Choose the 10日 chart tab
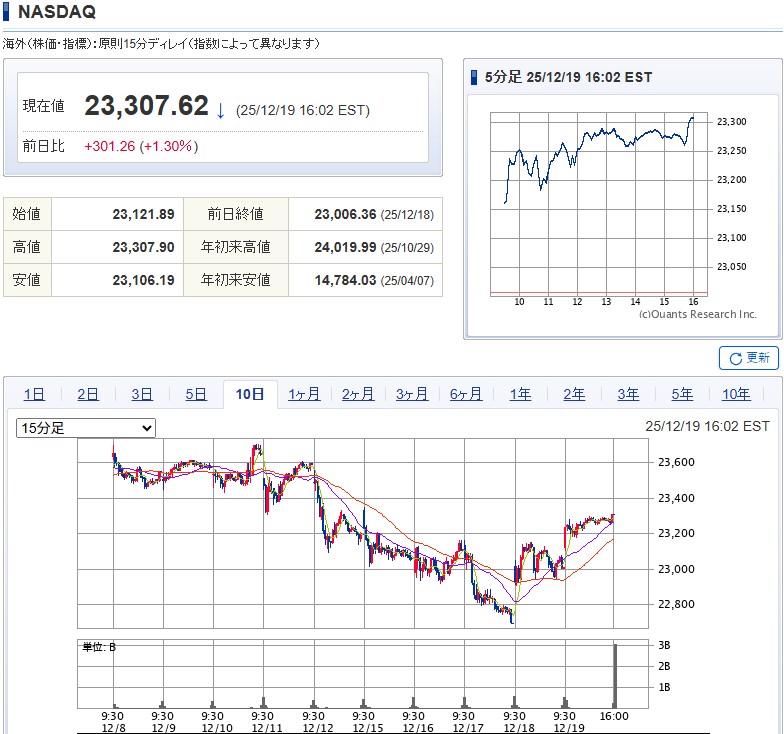 pyautogui.click(x=250, y=394)
